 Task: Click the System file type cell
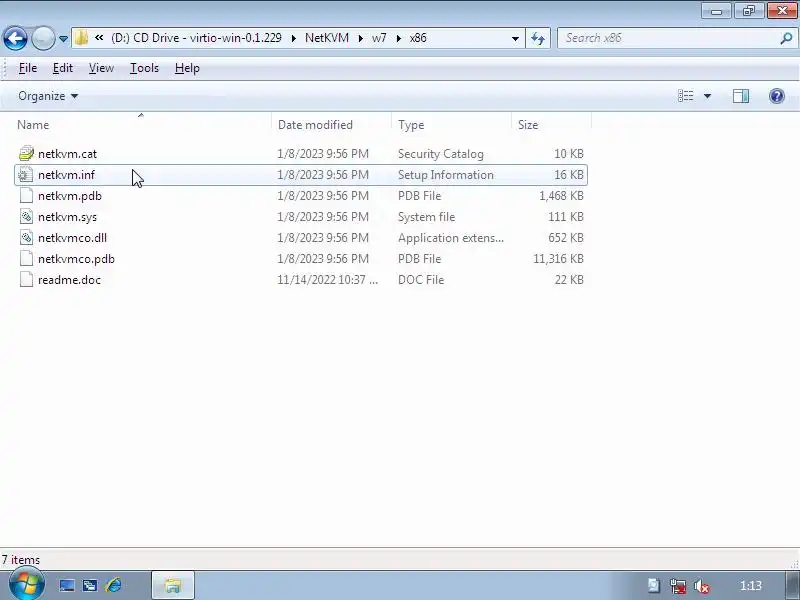(426, 217)
